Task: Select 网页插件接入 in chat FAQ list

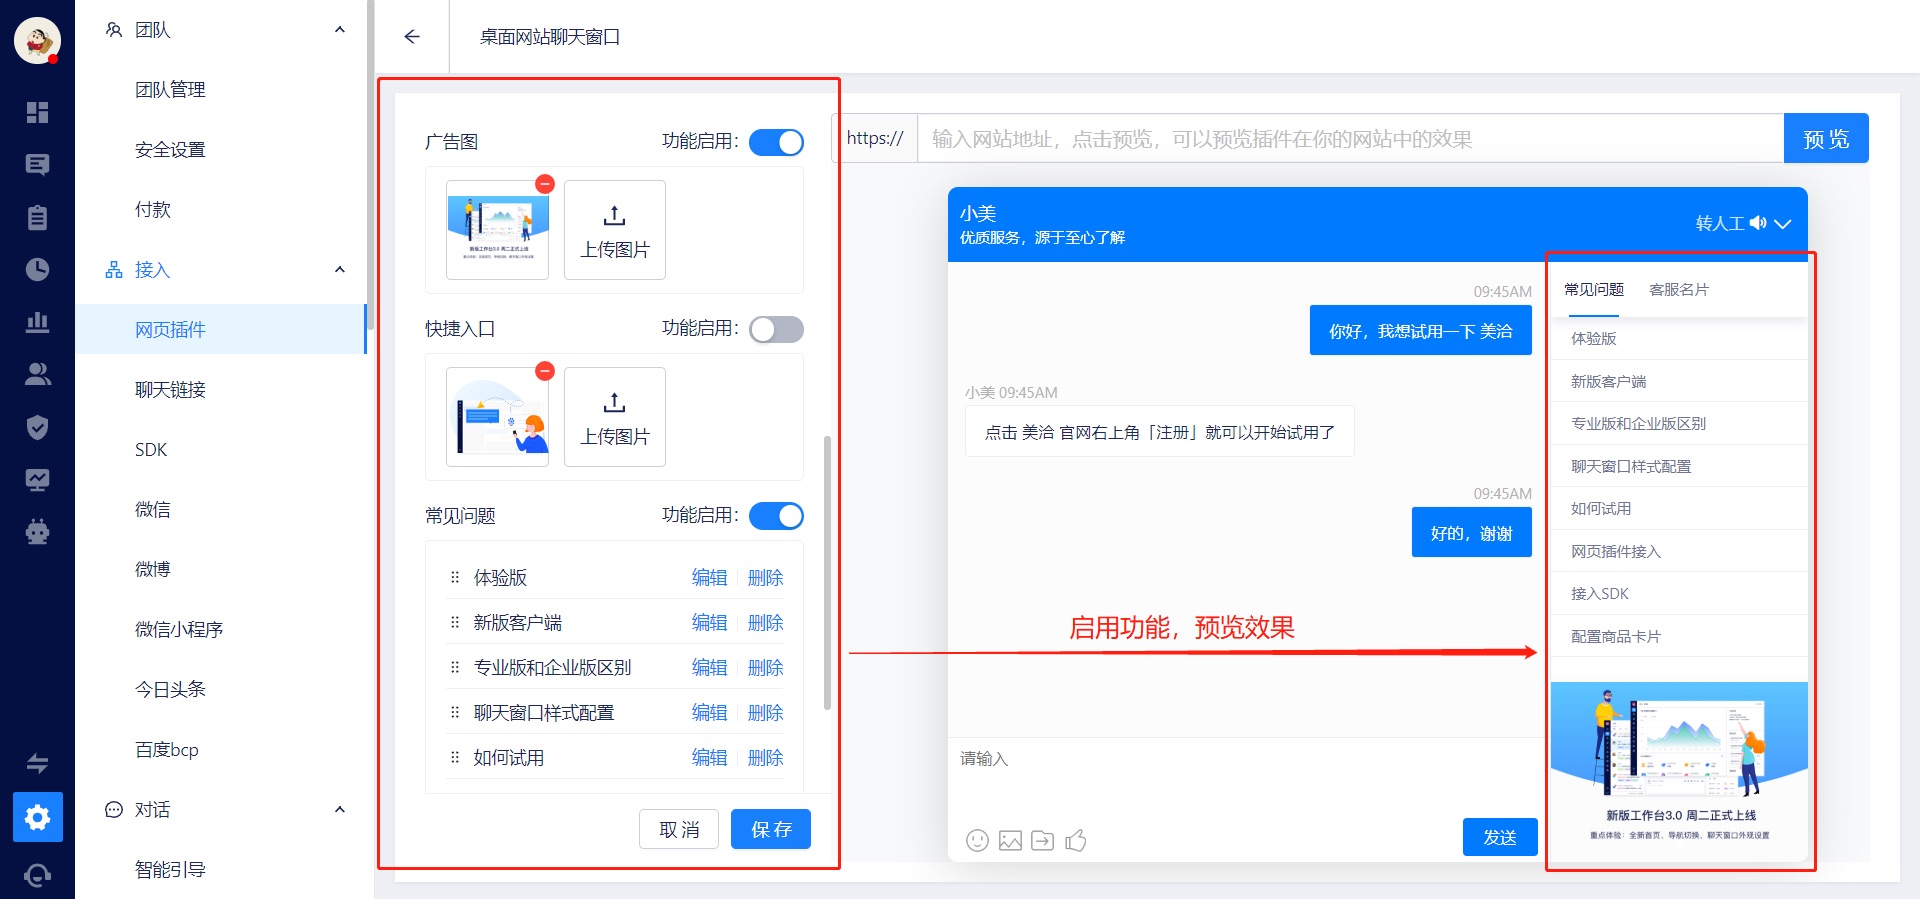Action: point(1679,551)
